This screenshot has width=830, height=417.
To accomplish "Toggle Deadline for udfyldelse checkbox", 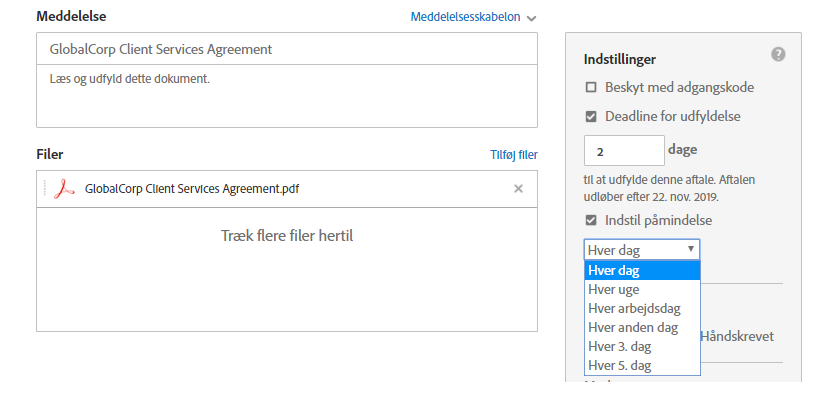I will click(591, 116).
